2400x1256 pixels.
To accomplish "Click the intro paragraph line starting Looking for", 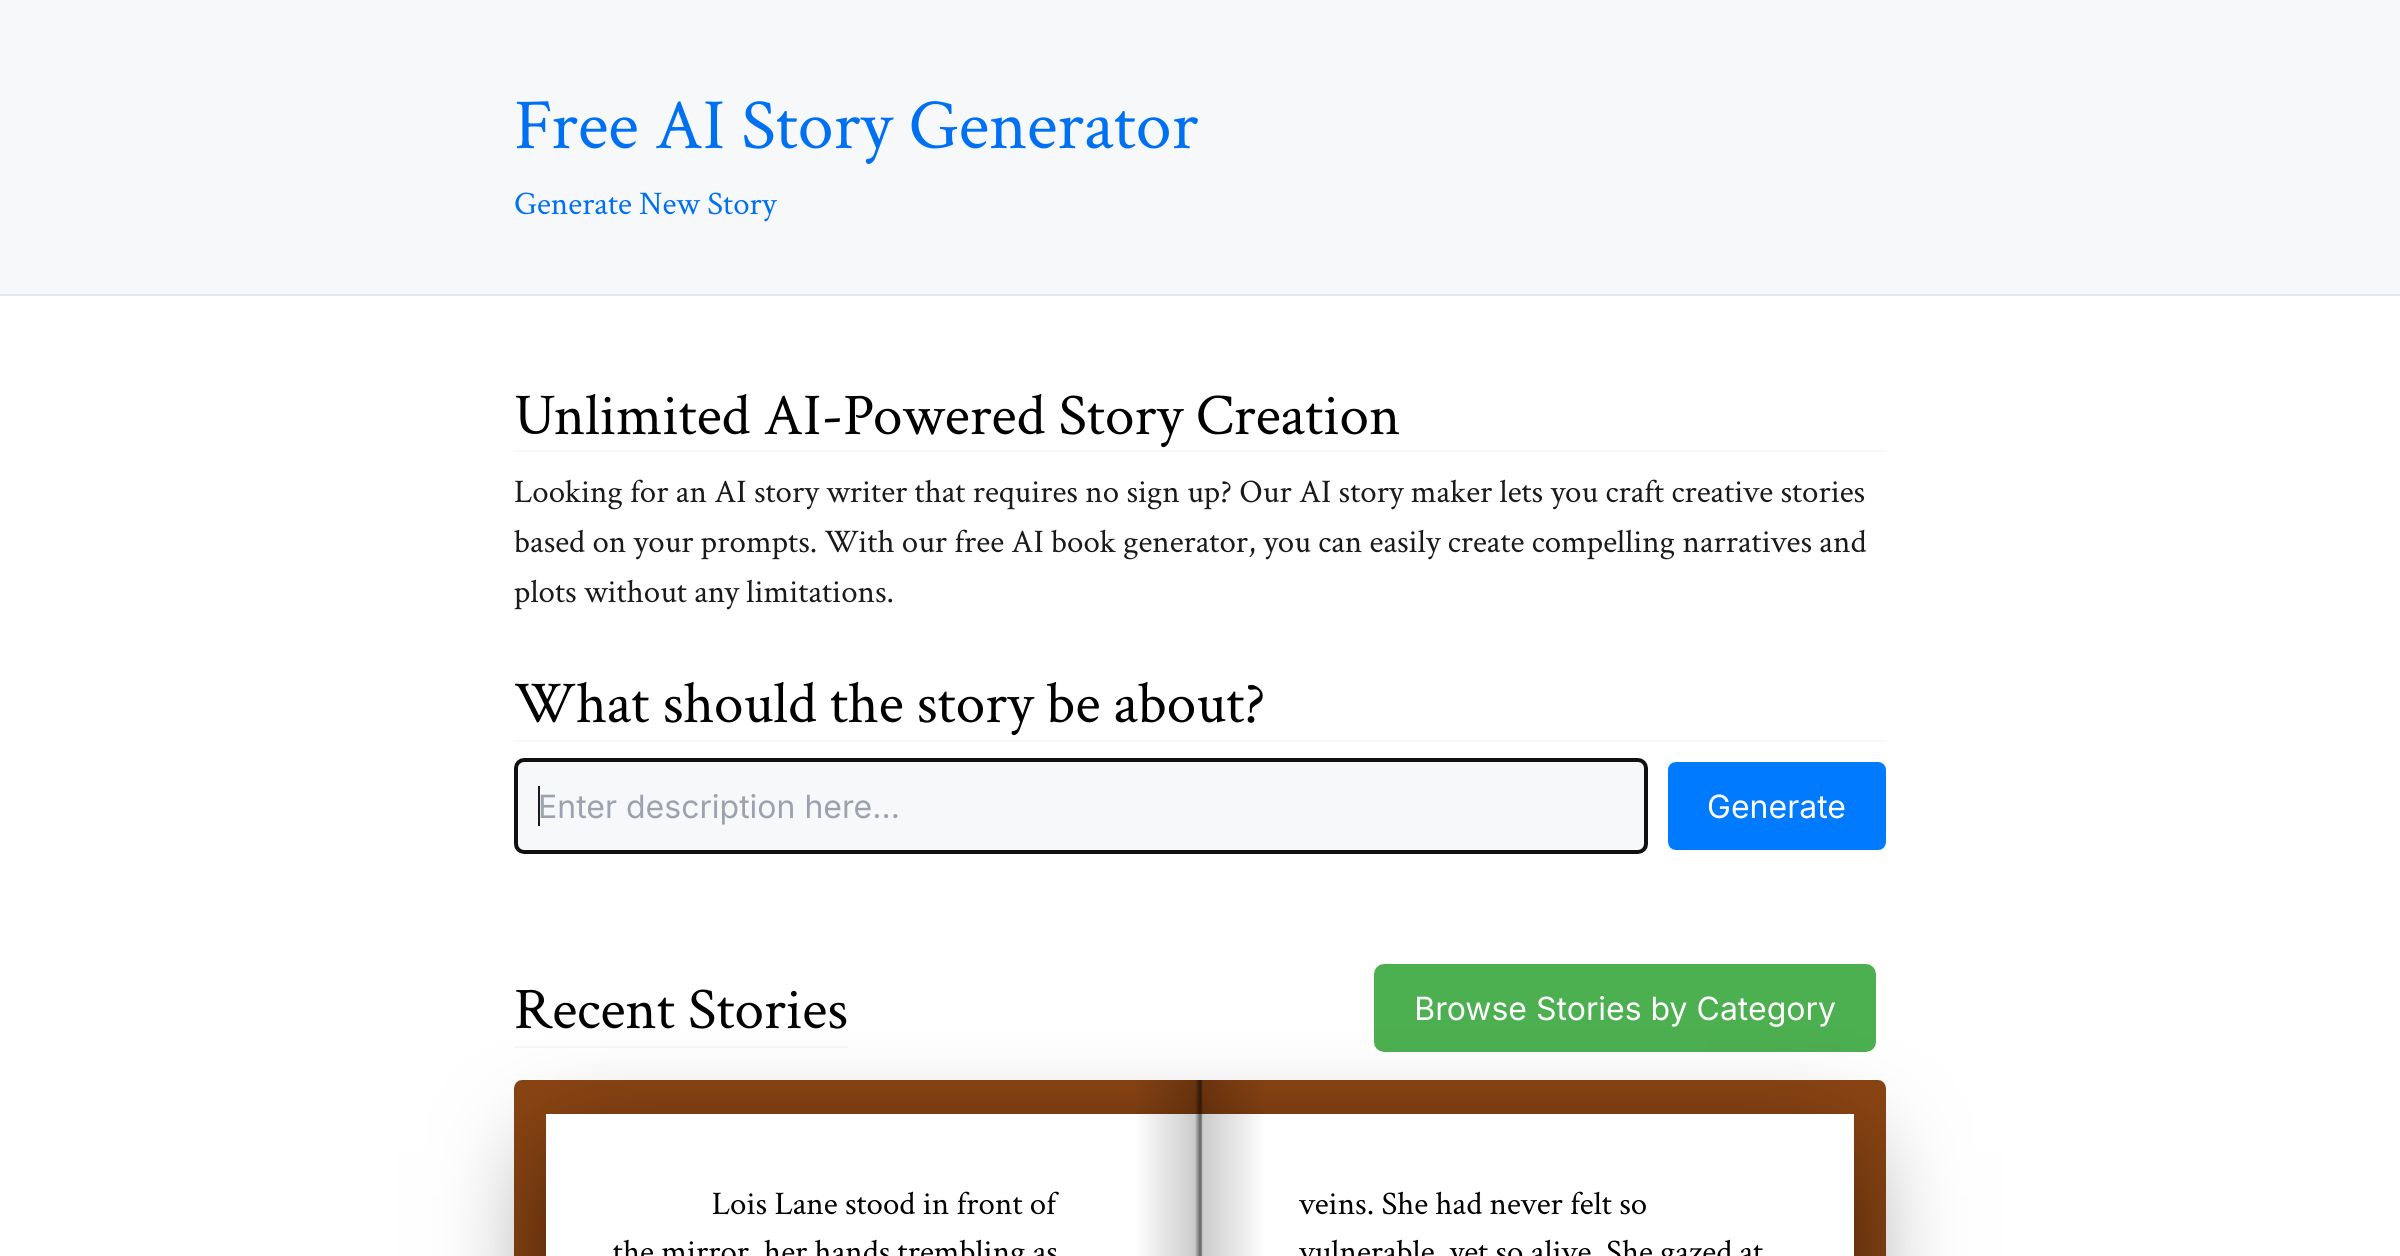I will pyautogui.click(x=1189, y=492).
